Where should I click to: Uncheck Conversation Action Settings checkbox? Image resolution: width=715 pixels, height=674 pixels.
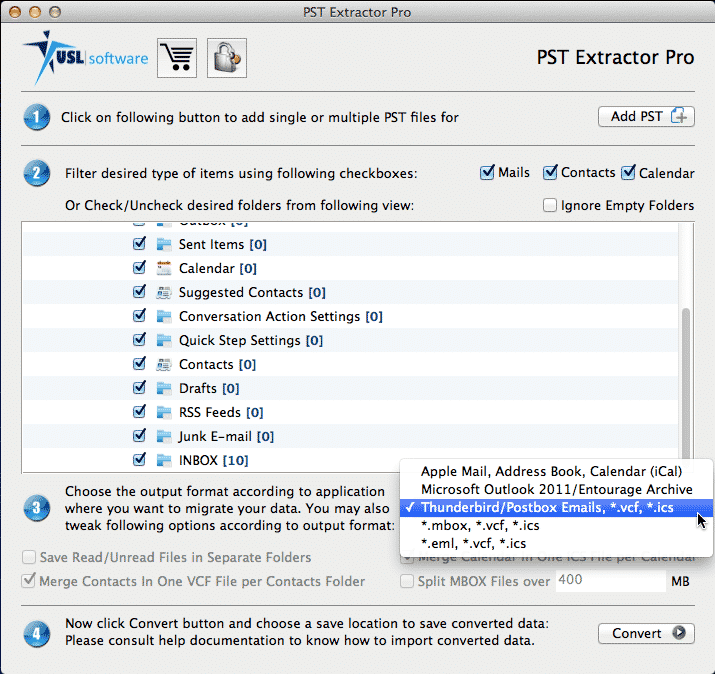(x=139, y=316)
